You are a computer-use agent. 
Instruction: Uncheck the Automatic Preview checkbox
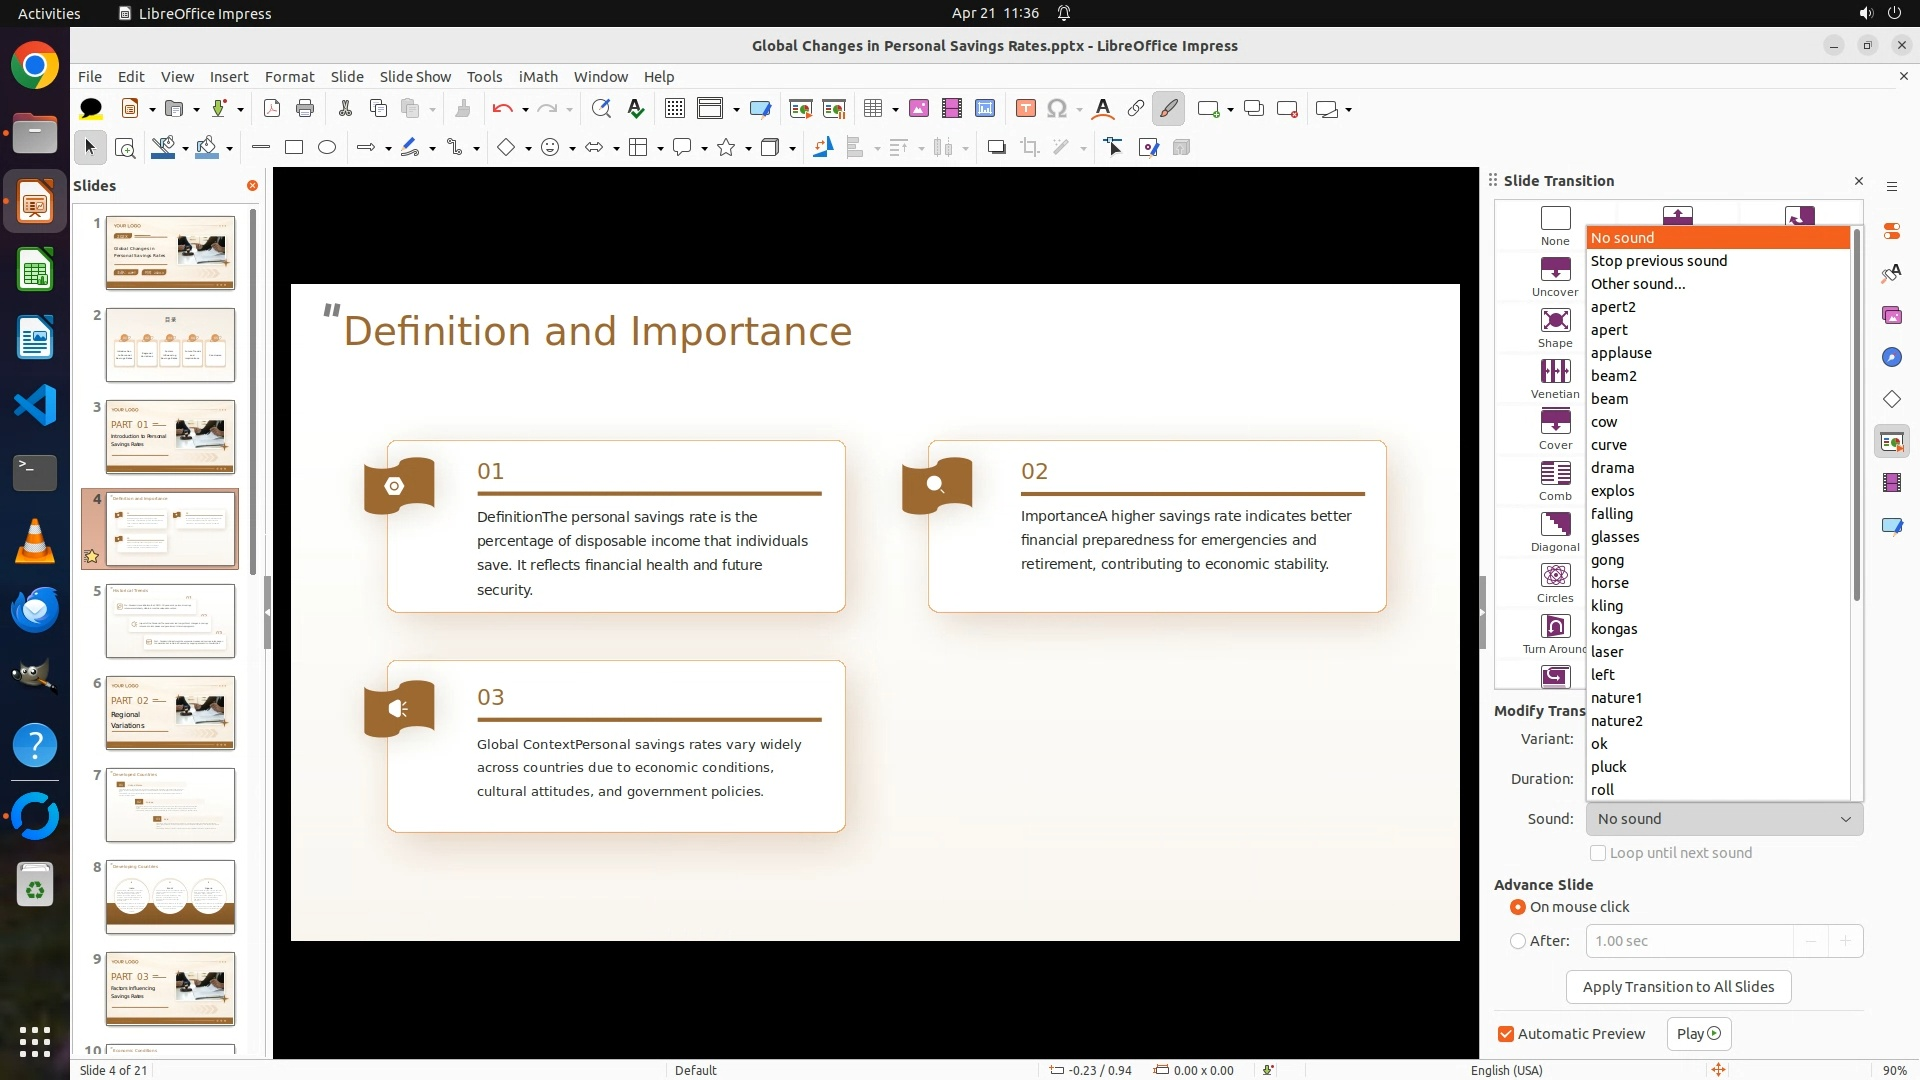click(x=1506, y=1034)
